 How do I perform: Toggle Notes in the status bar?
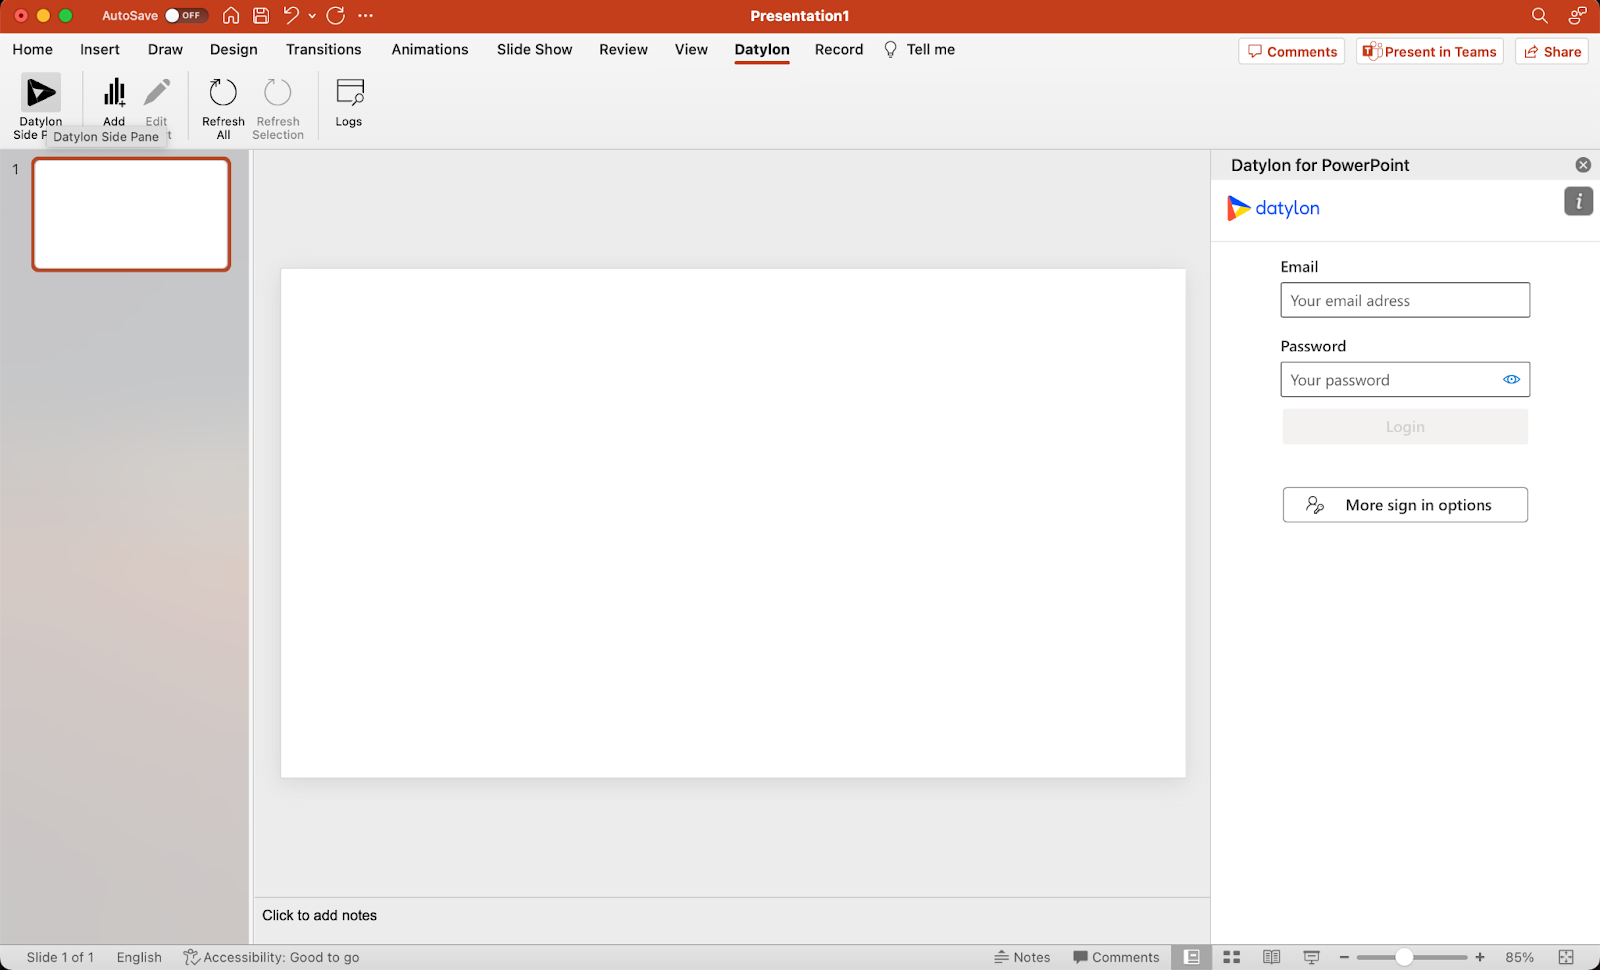click(x=1022, y=957)
